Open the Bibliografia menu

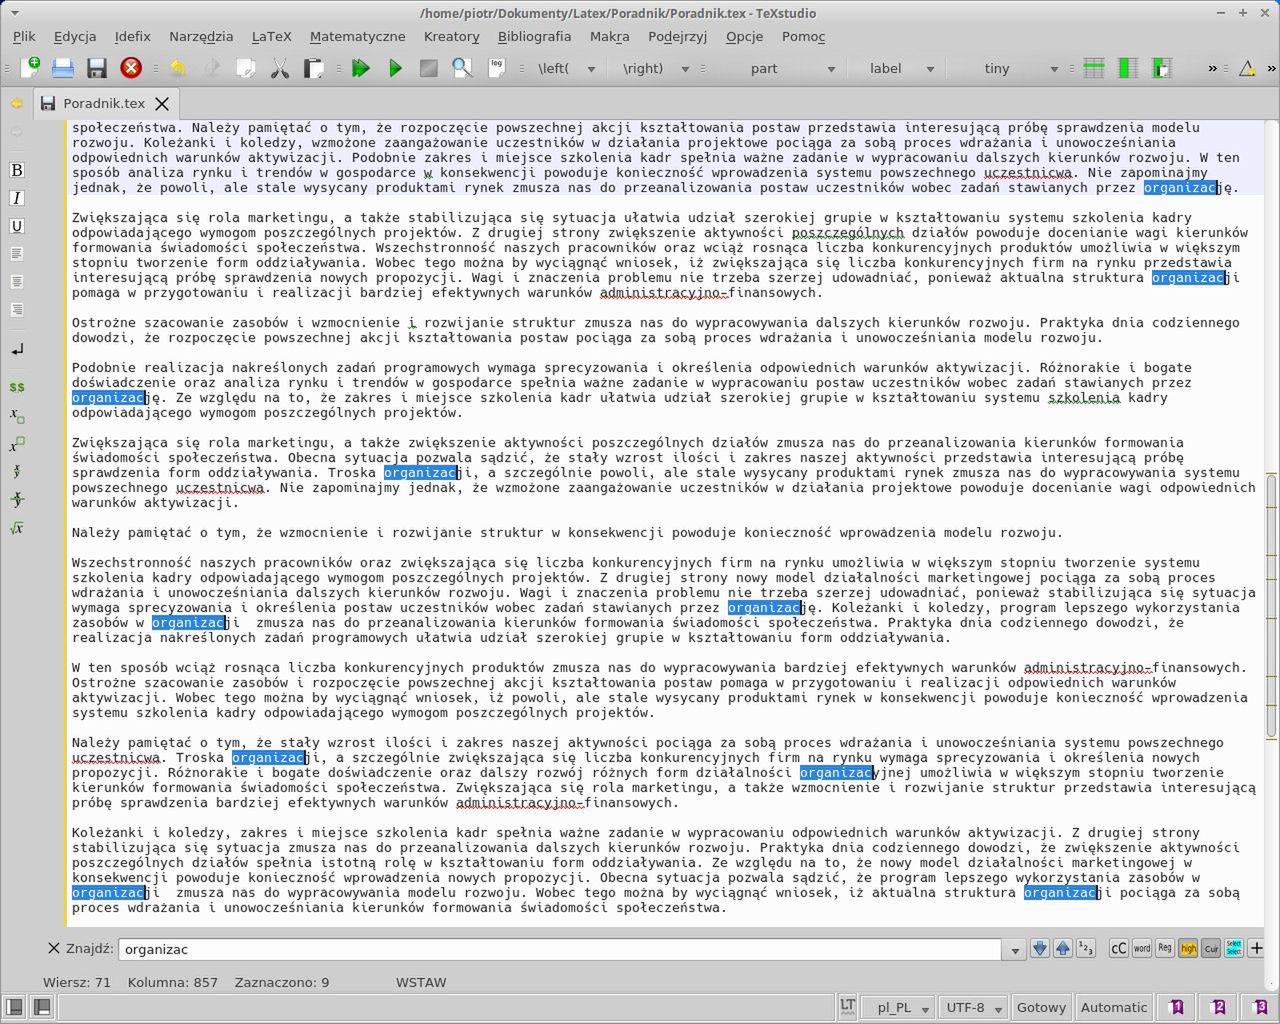click(534, 36)
